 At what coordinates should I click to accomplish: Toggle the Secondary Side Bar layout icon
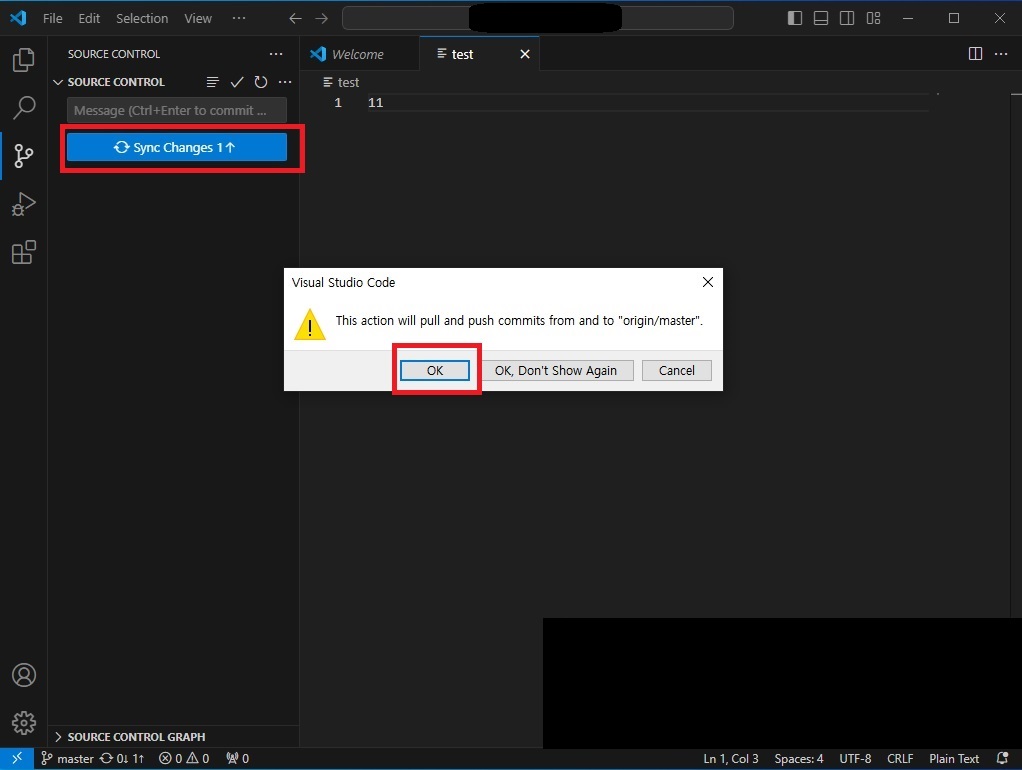pos(847,18)
